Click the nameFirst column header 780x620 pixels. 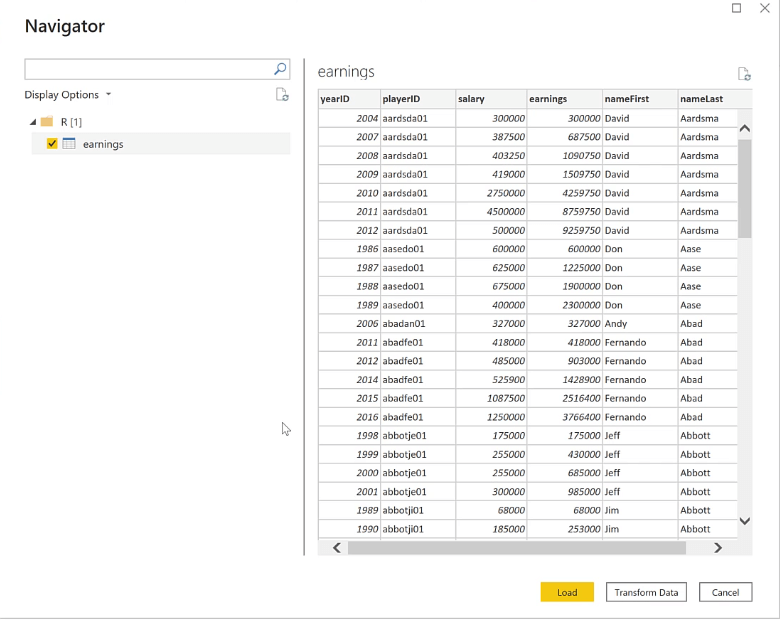click(640, 99)
